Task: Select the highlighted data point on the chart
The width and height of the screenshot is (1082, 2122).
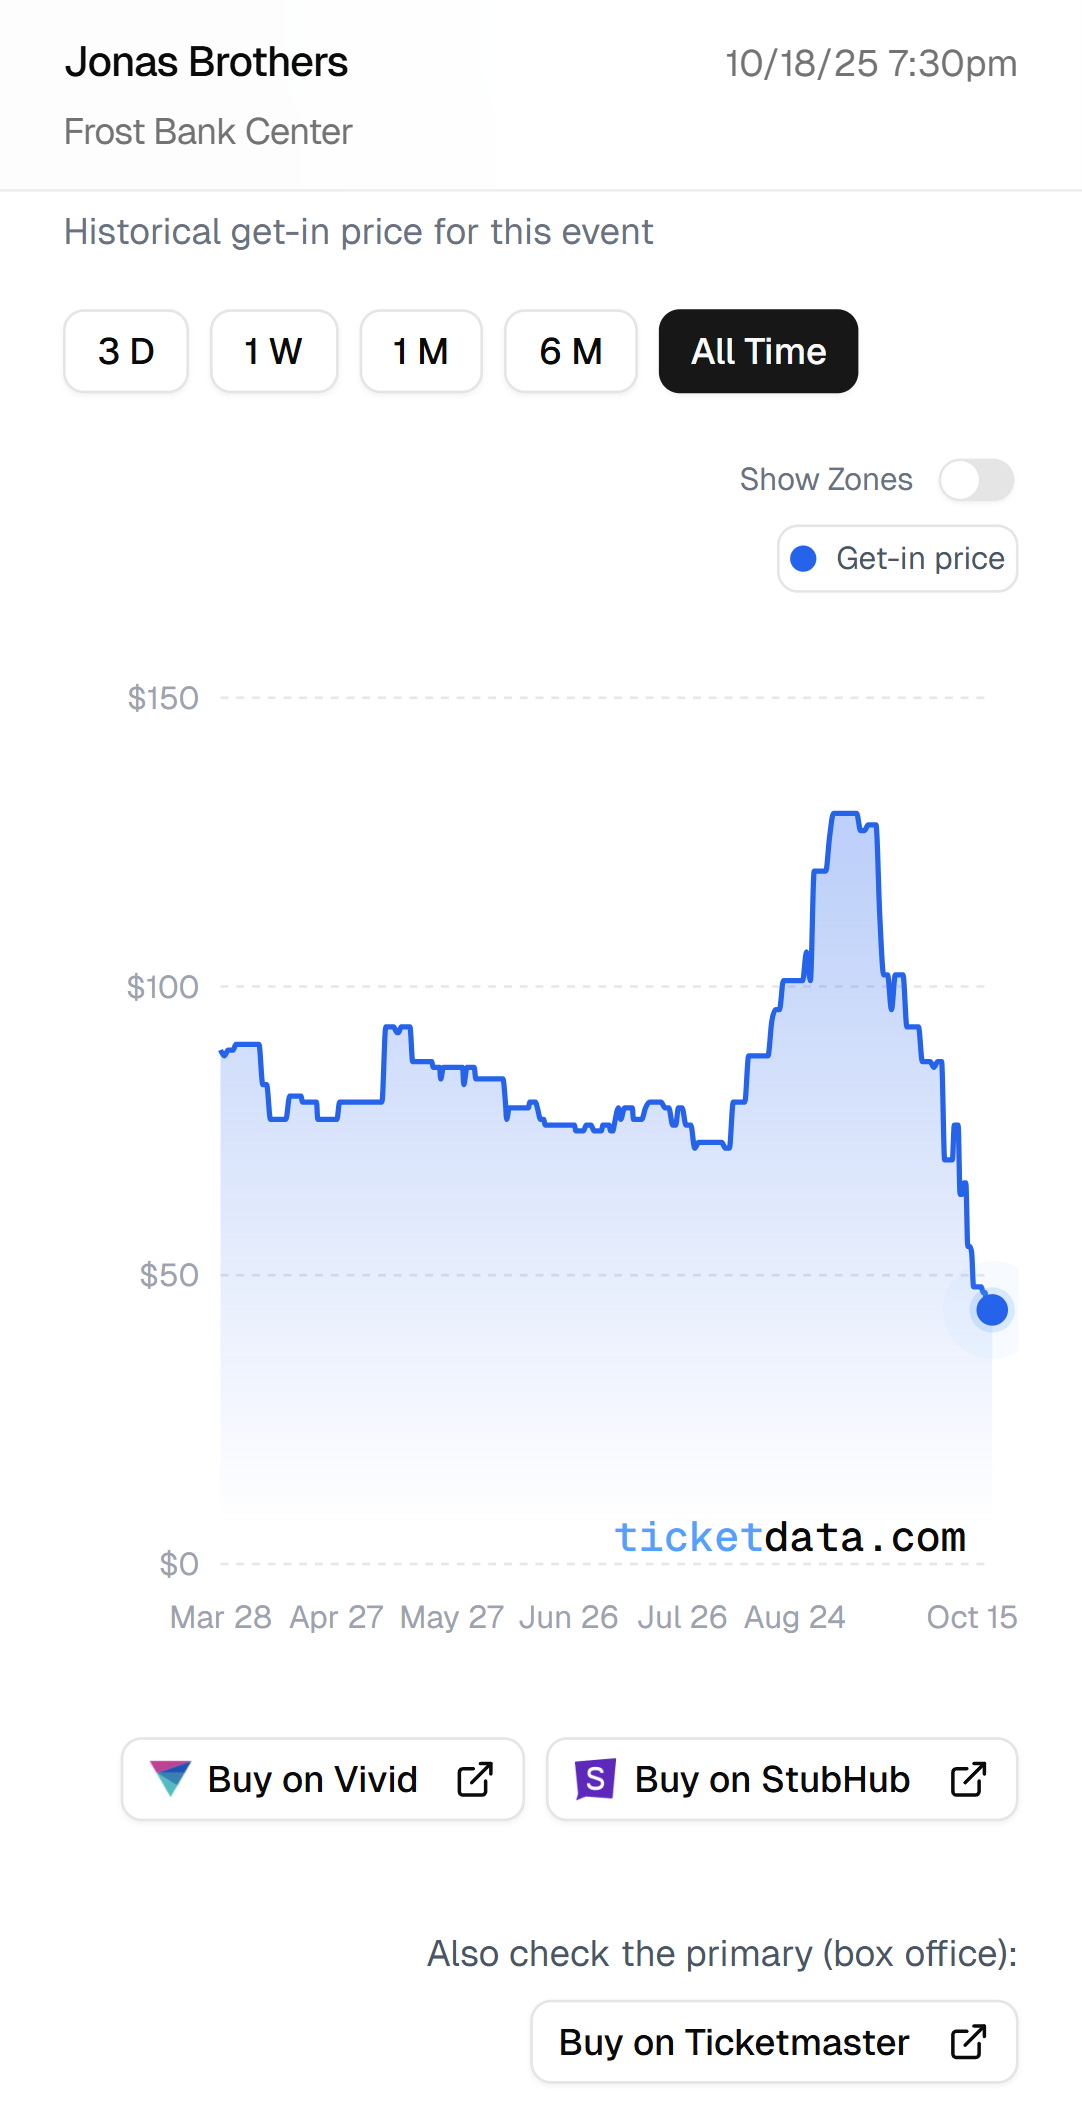Action: click(991, 1308)
